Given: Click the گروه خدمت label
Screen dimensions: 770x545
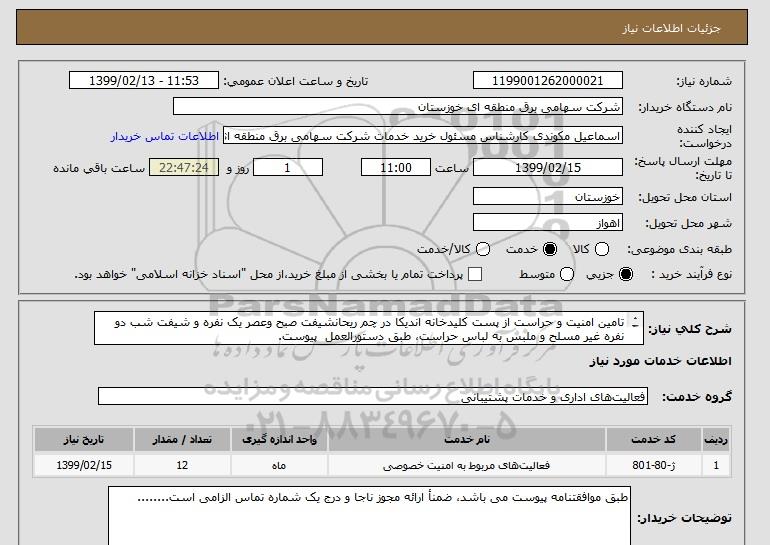Looking at the screenshot, I should pos(697,397).
